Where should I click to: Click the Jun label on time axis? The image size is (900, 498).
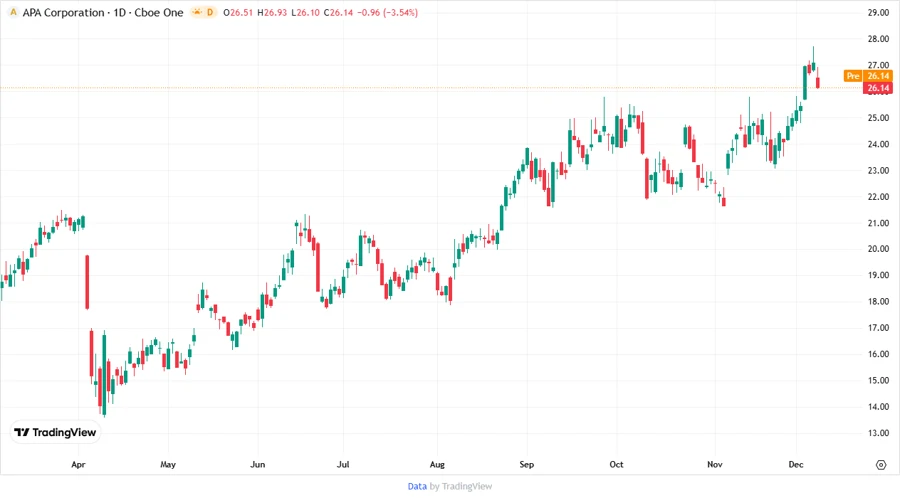tap(258, 465)
